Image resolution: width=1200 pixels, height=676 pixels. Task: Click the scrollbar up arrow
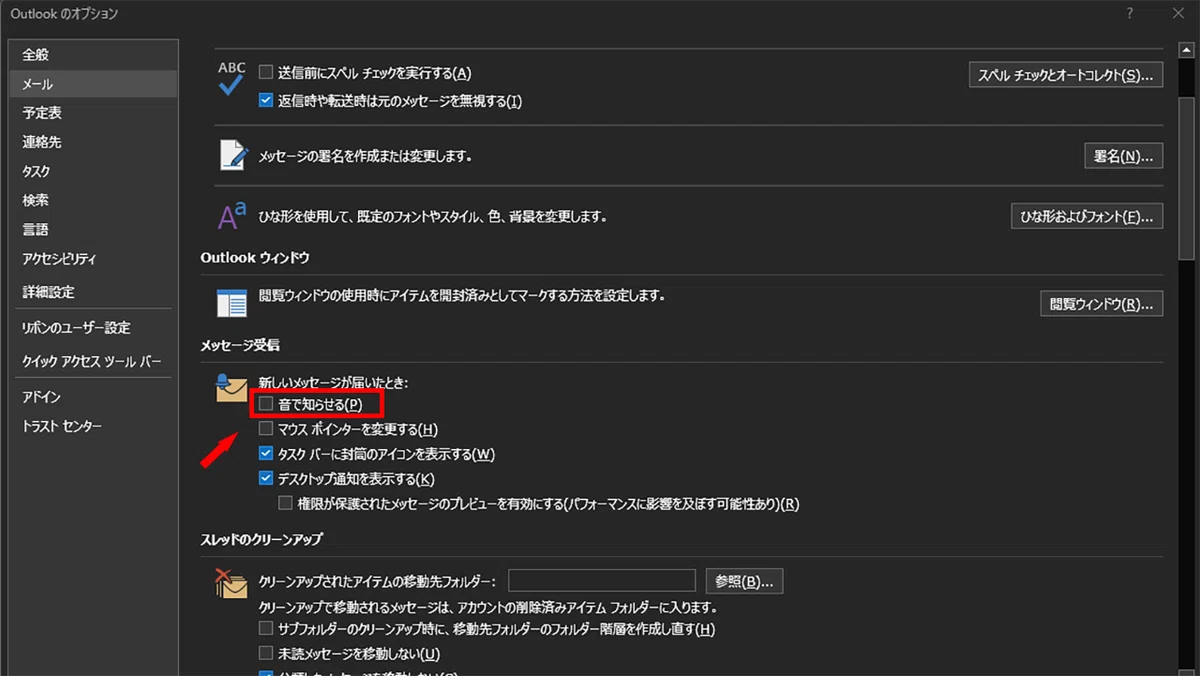(x=1187, y=50)
